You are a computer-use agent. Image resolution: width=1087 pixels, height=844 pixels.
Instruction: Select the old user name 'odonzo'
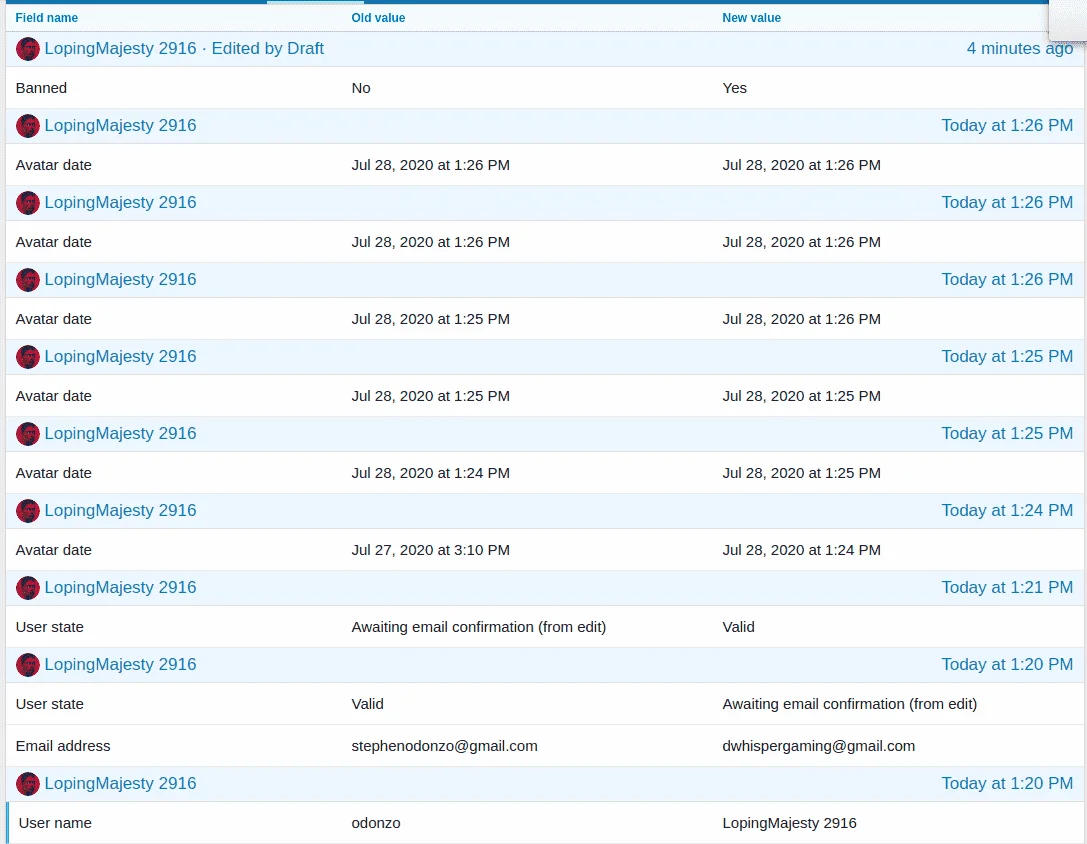click(x=376, y=823)
